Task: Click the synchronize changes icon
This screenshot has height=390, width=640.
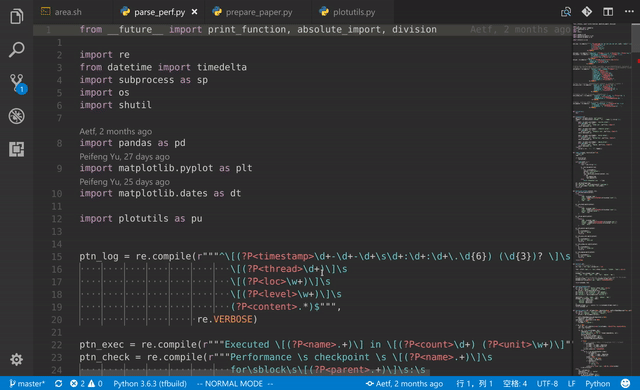Action: (x=58, y=383)
